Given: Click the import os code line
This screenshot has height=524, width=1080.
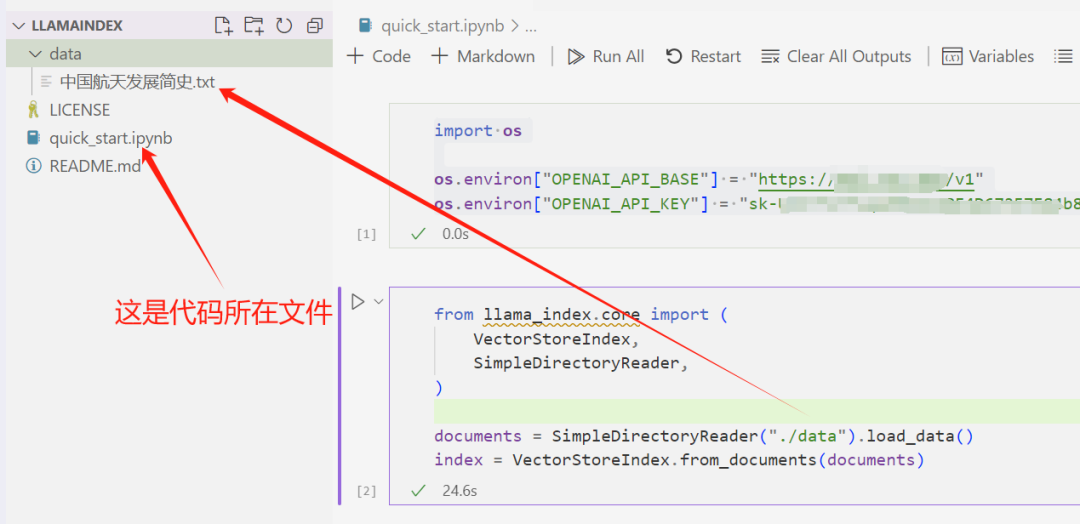Looking at the screenshot, I should pyautogui.click(x=478, y=131).
